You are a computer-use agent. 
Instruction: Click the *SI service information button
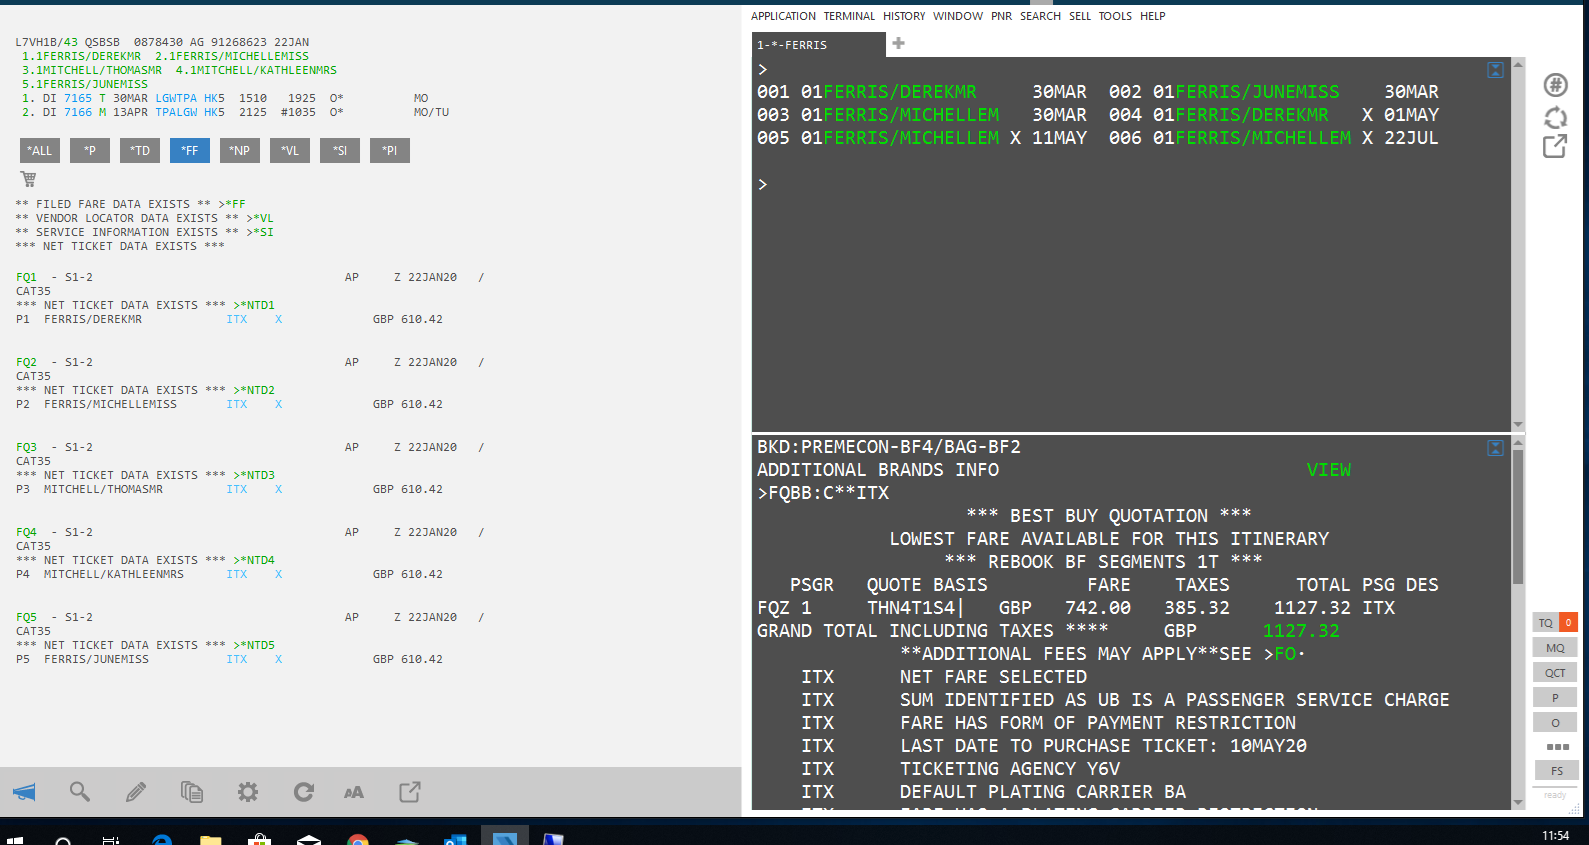point(340,151)
